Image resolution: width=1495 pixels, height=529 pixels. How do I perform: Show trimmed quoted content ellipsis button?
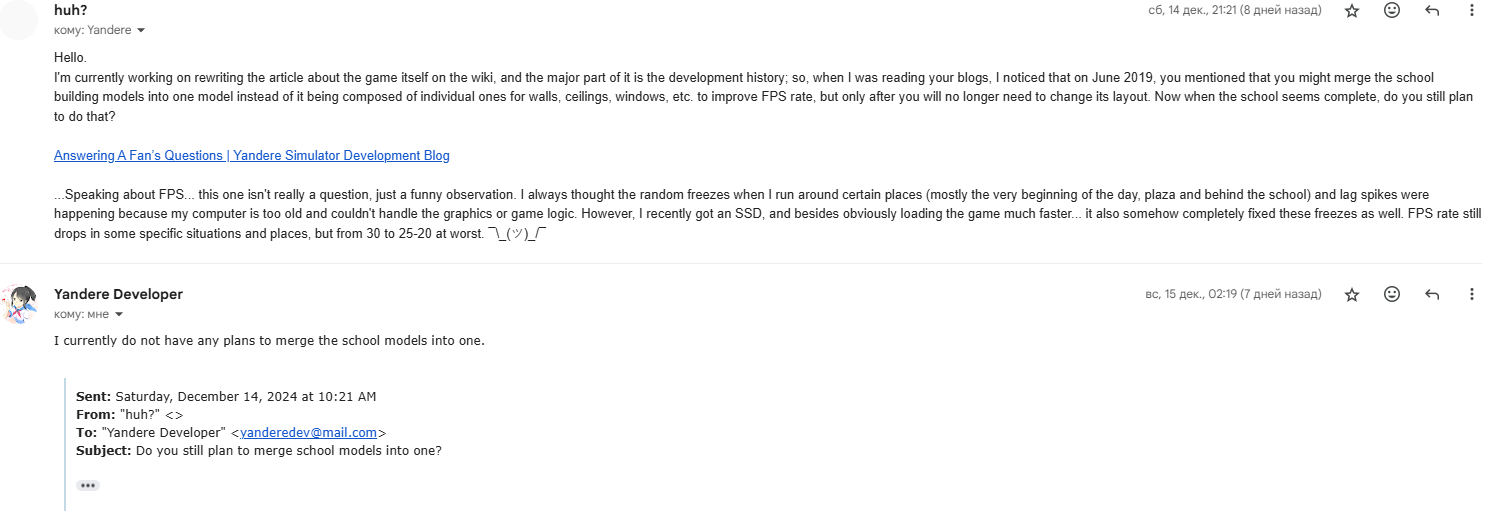pos(88,485)
